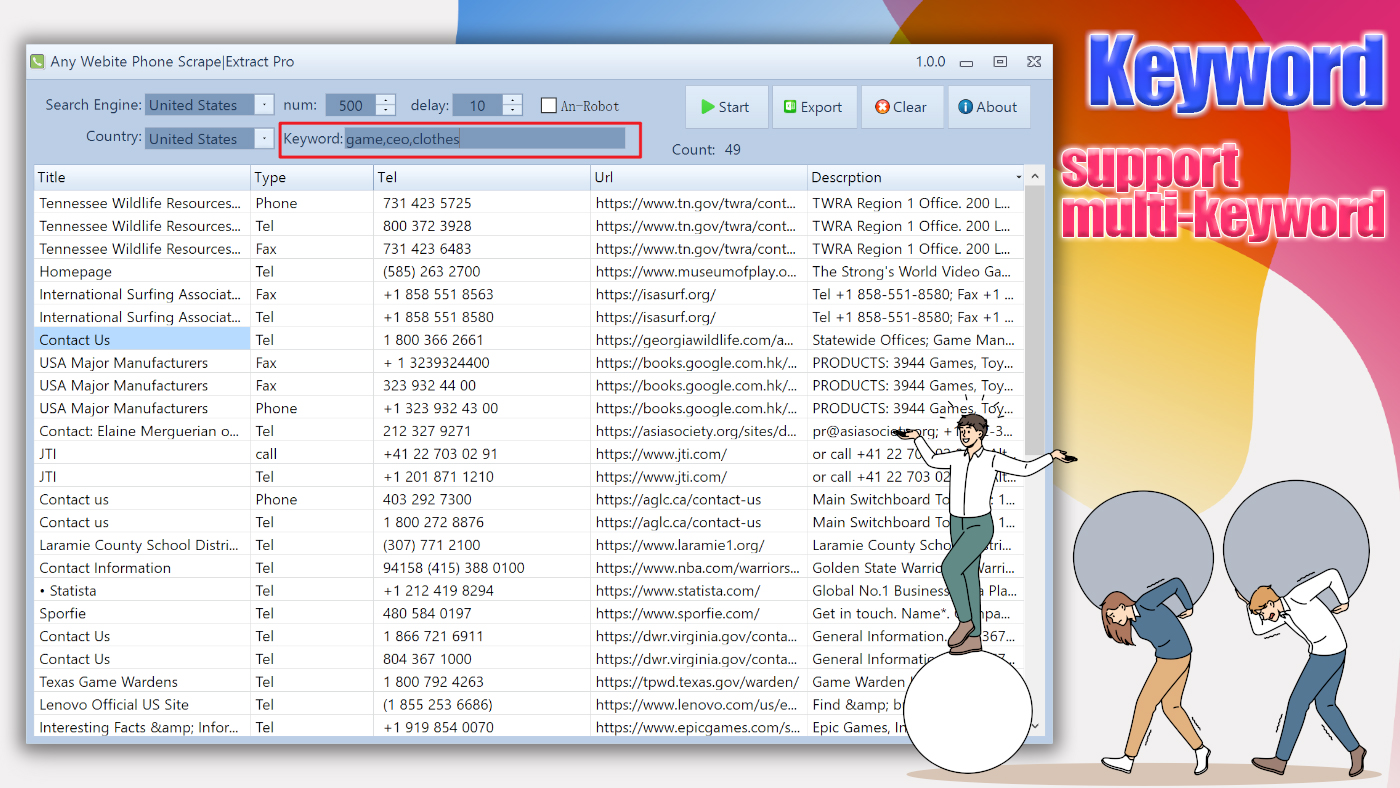Open the Country dropdown

[x=263, y=139]
